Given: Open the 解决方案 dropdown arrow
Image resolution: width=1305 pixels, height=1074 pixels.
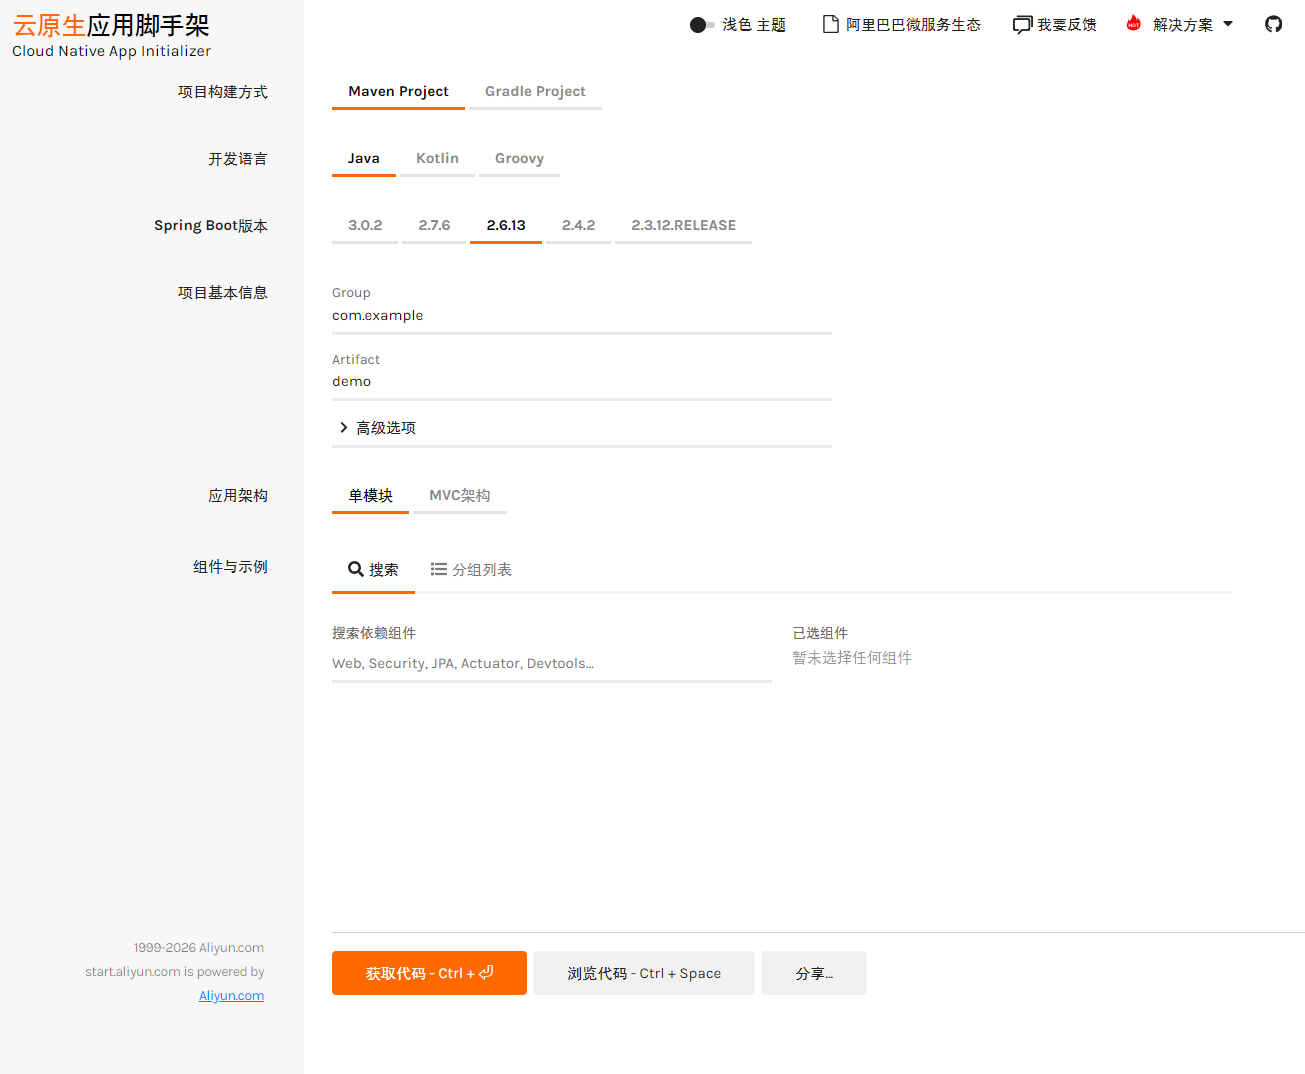Looking at the screenshot, I should 1228,24.
